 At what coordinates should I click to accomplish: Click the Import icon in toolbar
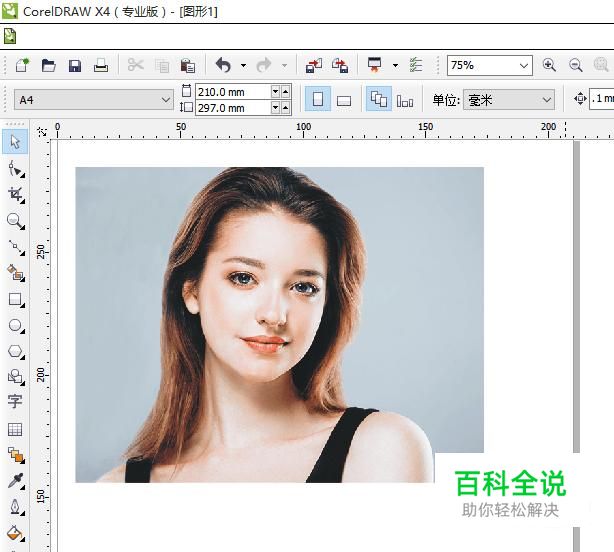tap(314, 66)
